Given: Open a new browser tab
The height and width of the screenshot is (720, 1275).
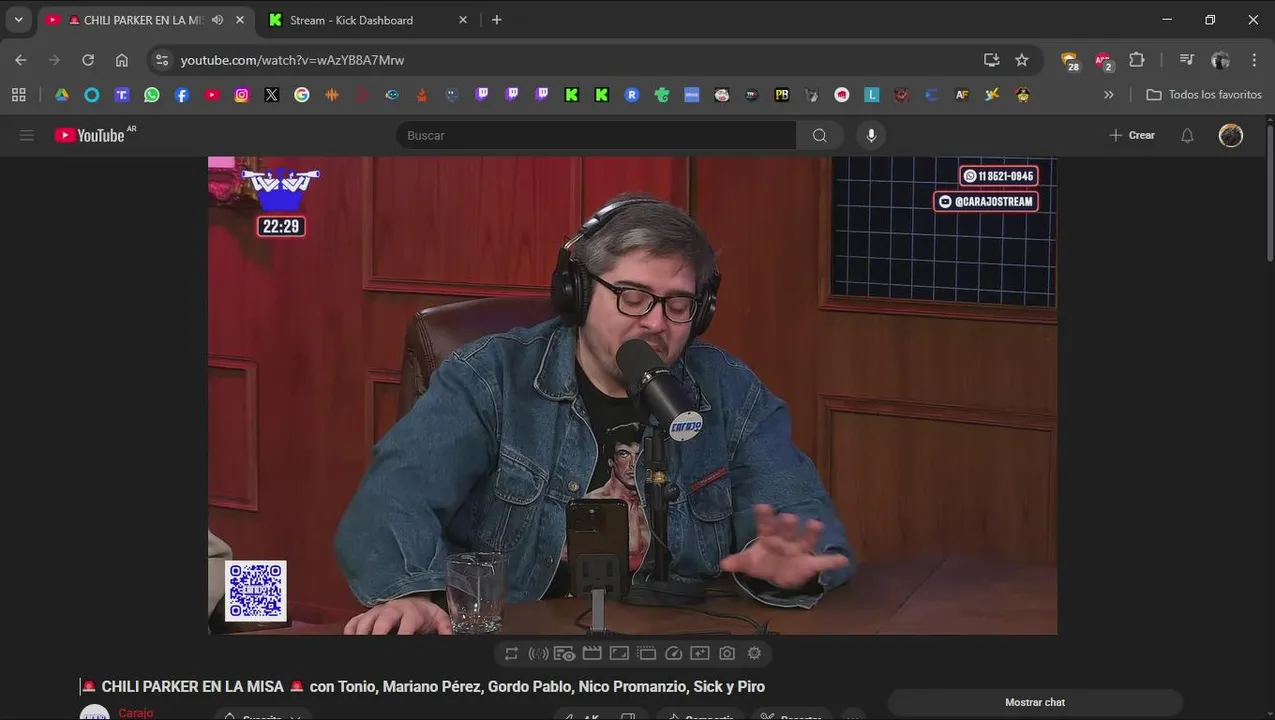Looking at the screenshot, I should pos(497,20).
